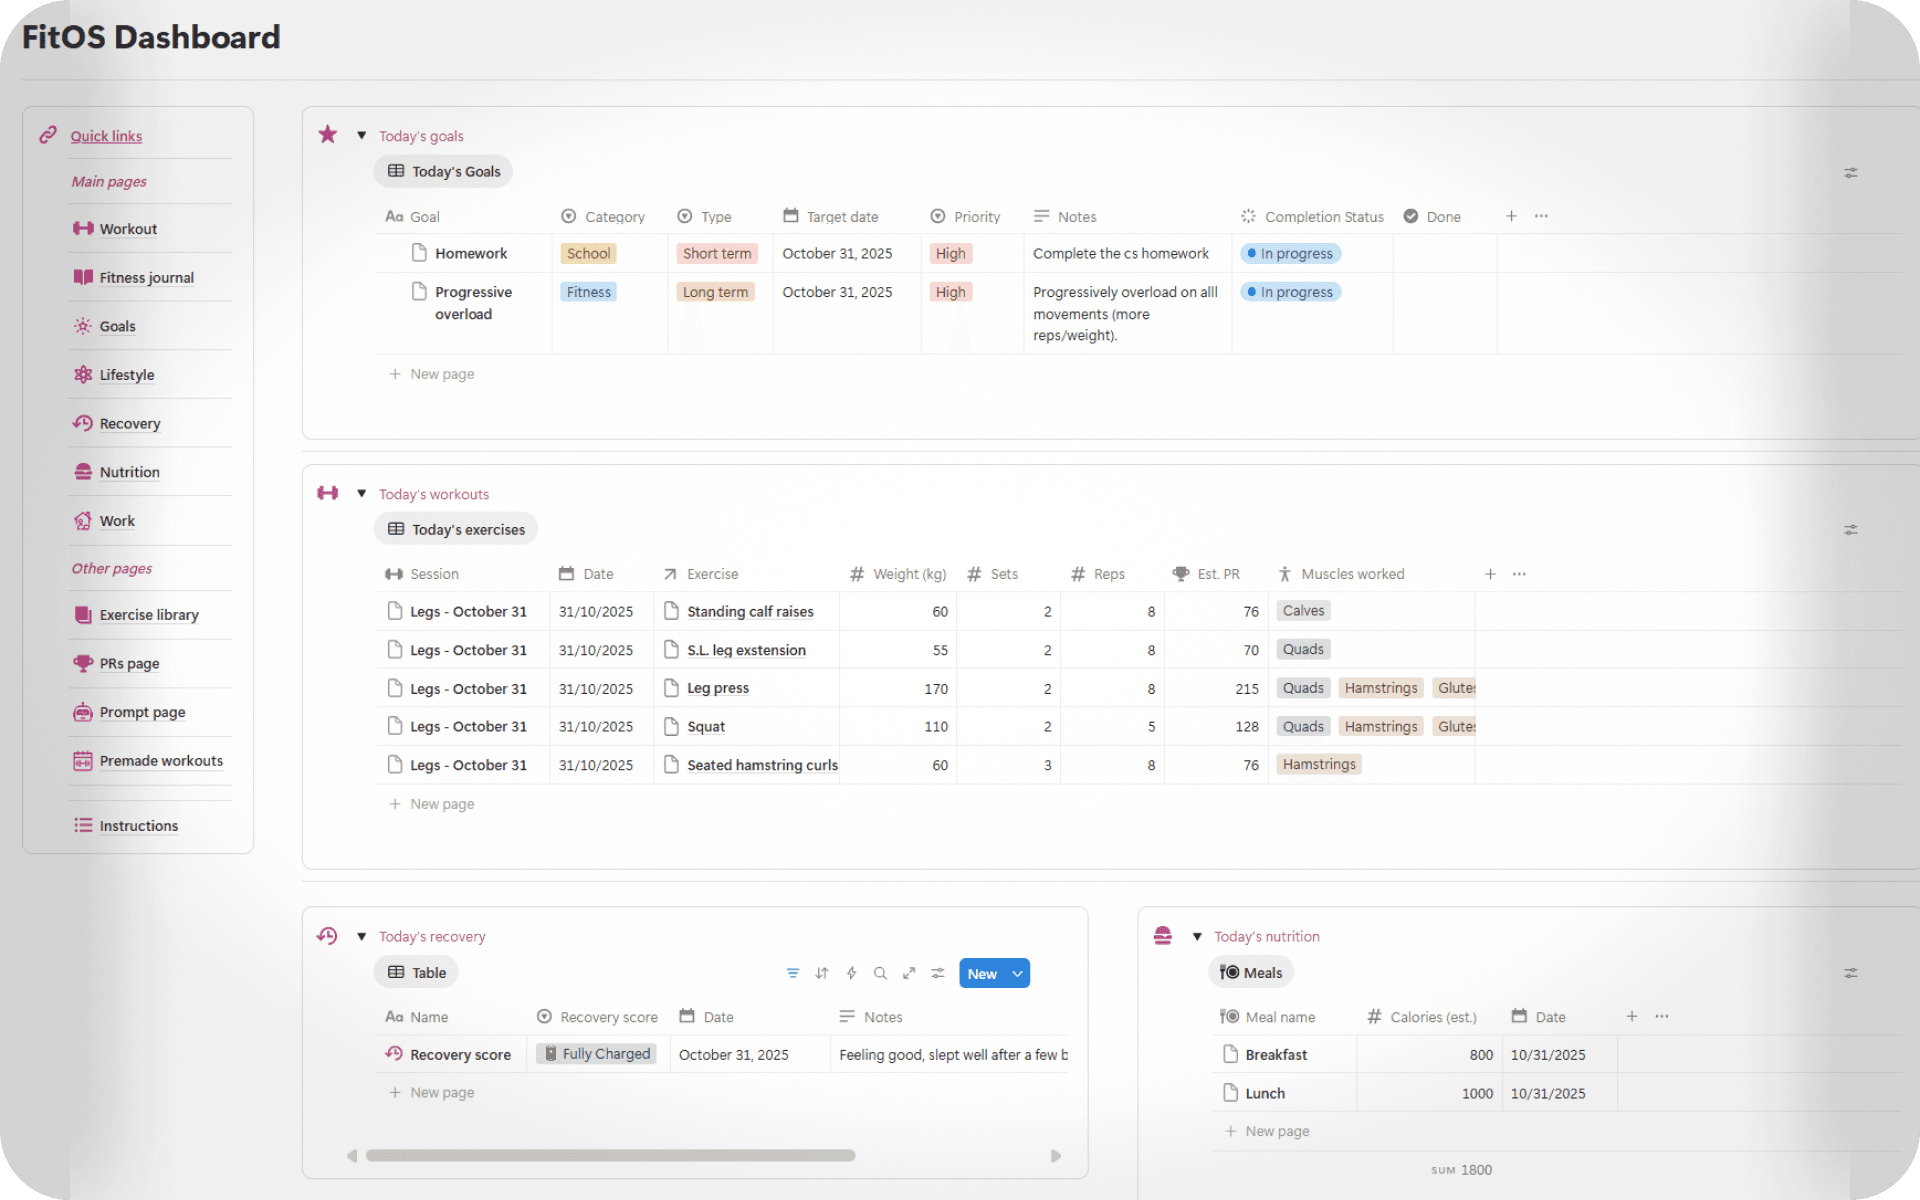1920x1200 pixels.
Task: Collapse Today's workouts toggle
Action: tap(362, 494)
